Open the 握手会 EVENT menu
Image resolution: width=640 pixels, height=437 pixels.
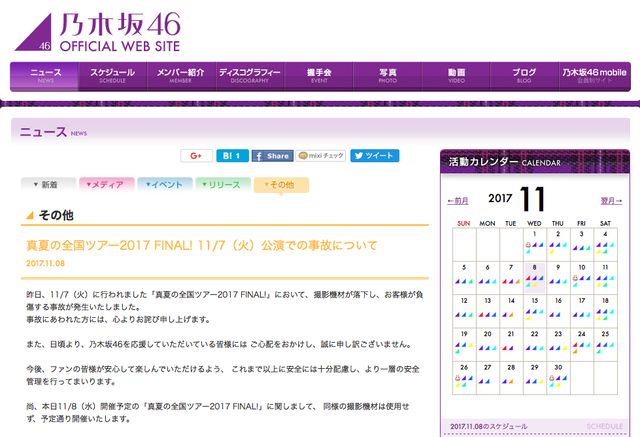point(319,76)
